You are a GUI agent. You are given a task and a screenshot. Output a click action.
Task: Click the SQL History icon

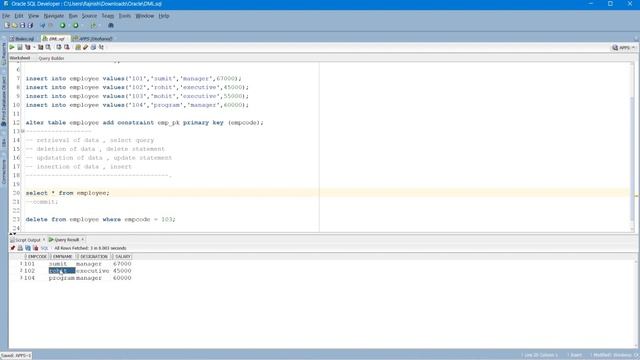coord(101,47)
